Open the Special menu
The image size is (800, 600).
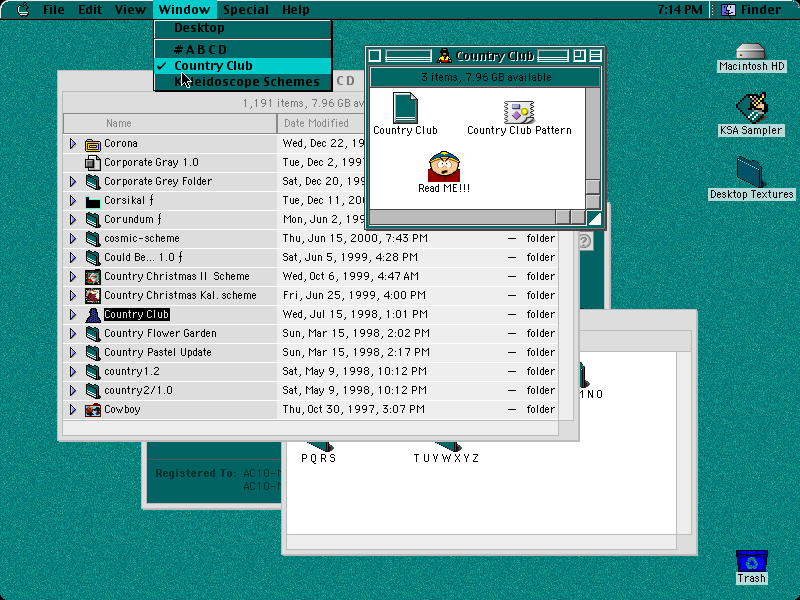pyautogui.click(x=246, y=10)
